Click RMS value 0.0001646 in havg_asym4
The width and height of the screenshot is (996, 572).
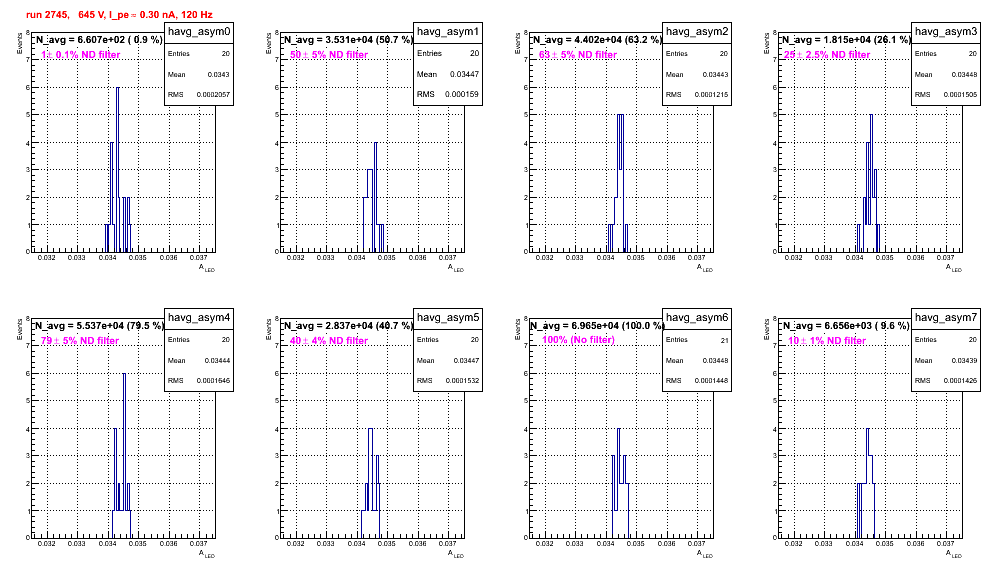pos(213,381)
